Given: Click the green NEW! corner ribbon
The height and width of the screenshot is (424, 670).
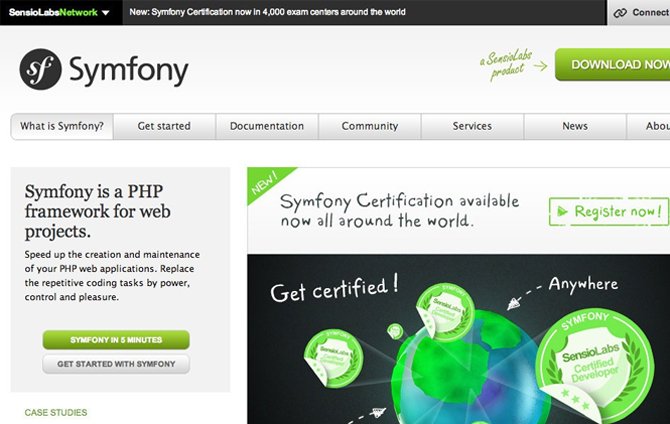Looking at the screenshot, I should coord(265,182).
